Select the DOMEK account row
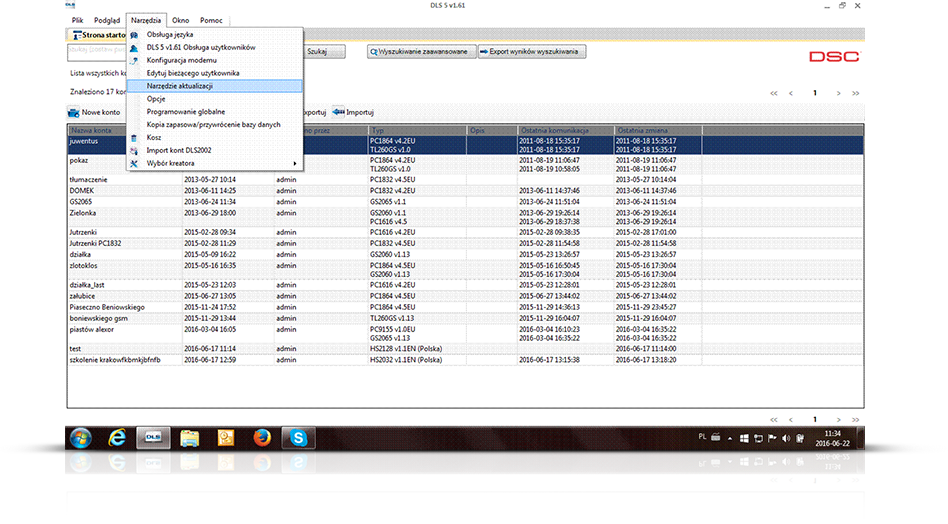 coord(465,190)
